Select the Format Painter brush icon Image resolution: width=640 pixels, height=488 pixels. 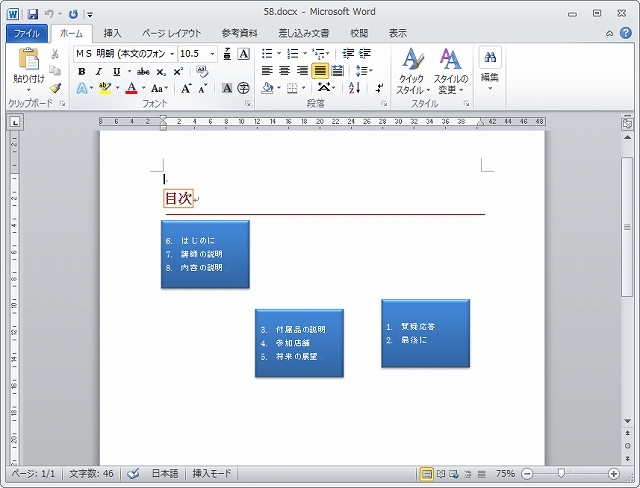coord(55,88)
